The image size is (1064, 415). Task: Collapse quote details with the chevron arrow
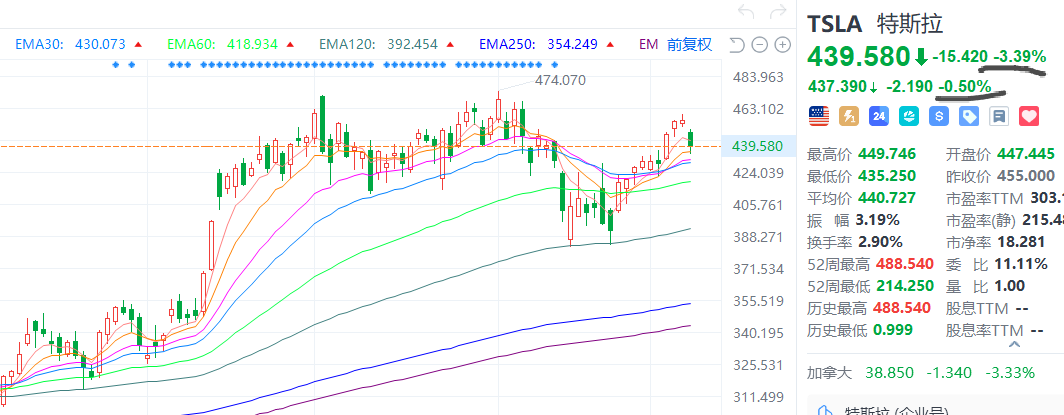coord(1014,344)
